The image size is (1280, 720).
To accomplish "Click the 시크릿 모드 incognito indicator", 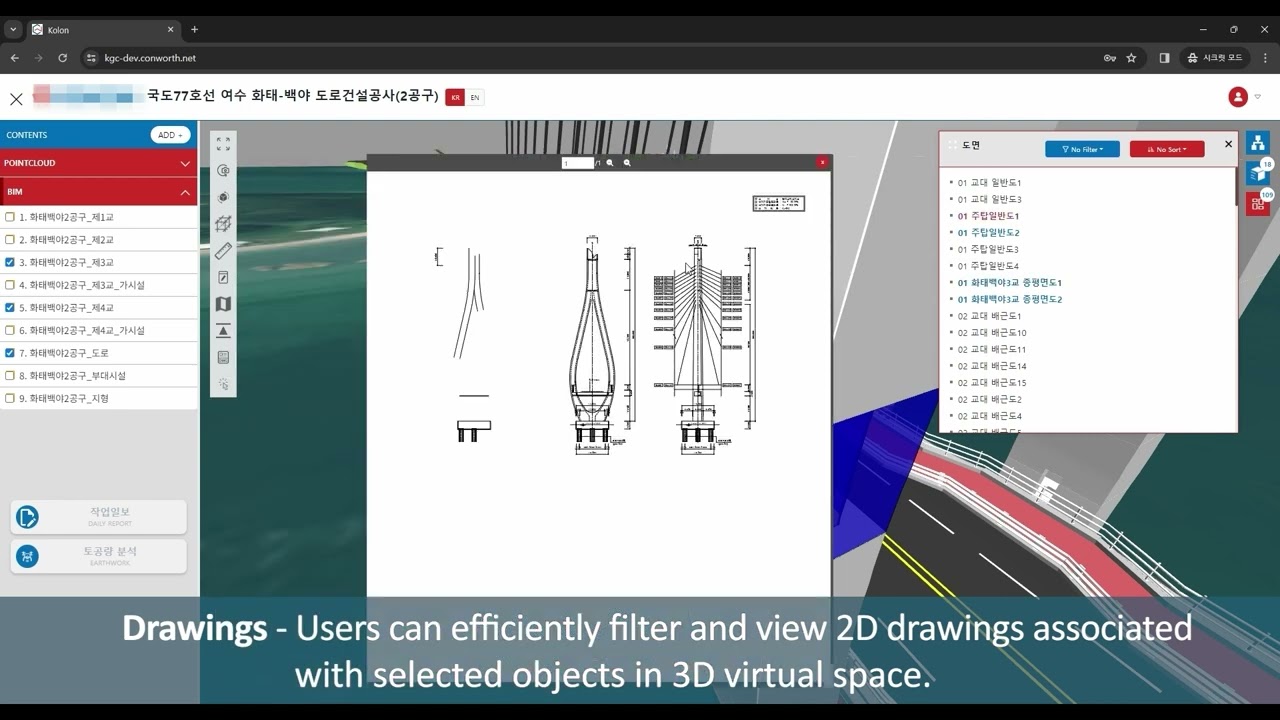I will point(1214,58).
